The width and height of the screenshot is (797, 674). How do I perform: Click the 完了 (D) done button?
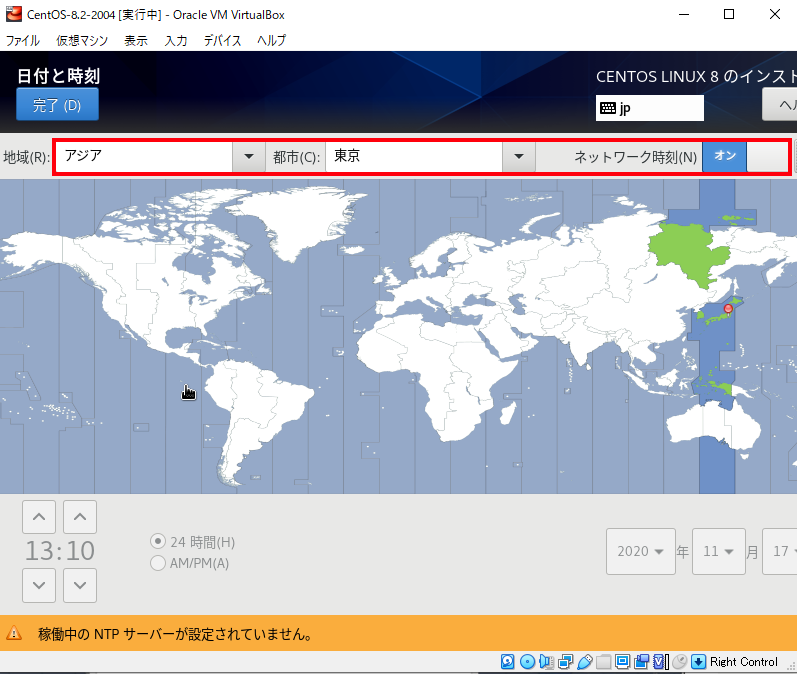coord(57,104)
